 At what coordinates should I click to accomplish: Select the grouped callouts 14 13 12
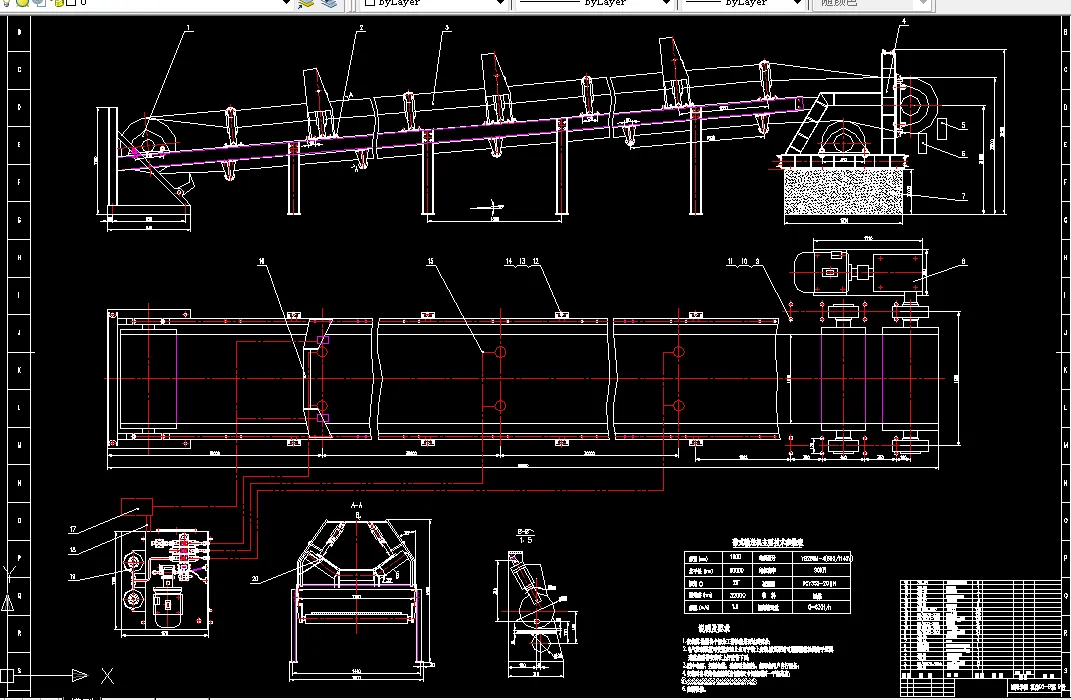523,262
